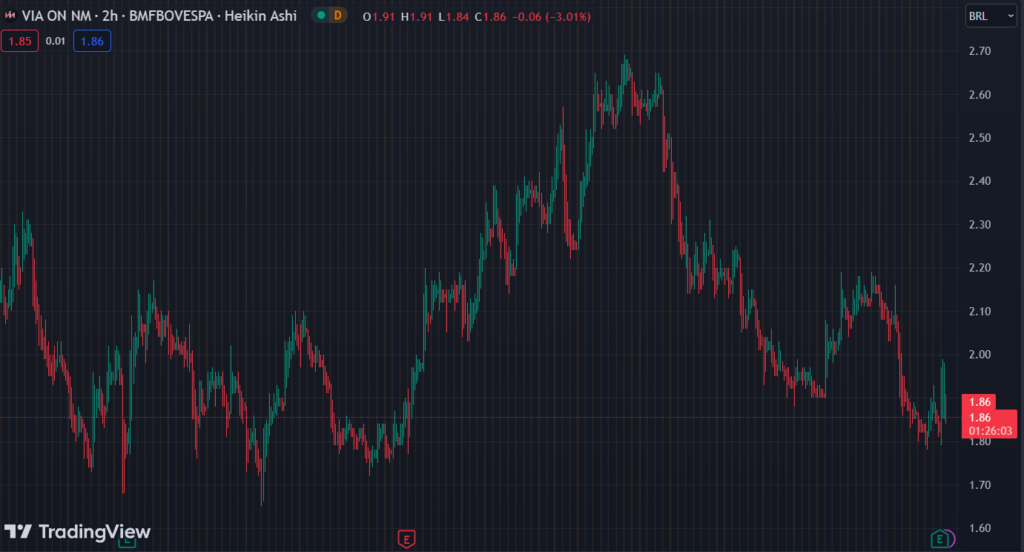
Task: Click the L1.84 low value
Action: click(453, 16)
